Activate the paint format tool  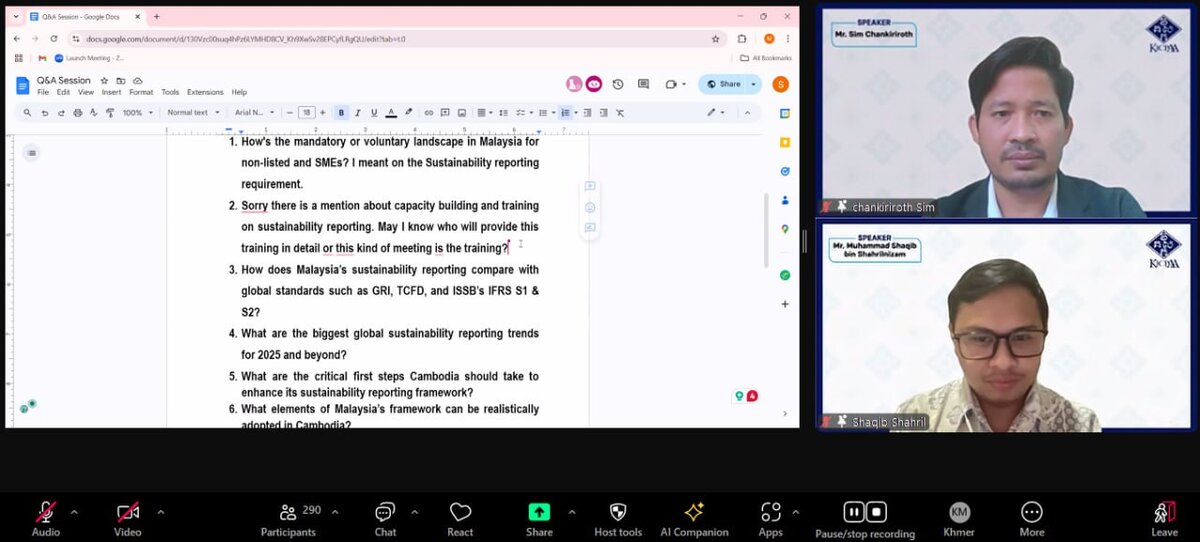(110, 113)
